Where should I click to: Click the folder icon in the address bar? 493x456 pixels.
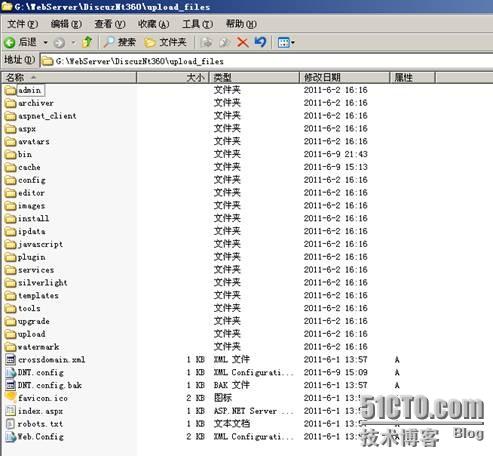tap(48, 61)
